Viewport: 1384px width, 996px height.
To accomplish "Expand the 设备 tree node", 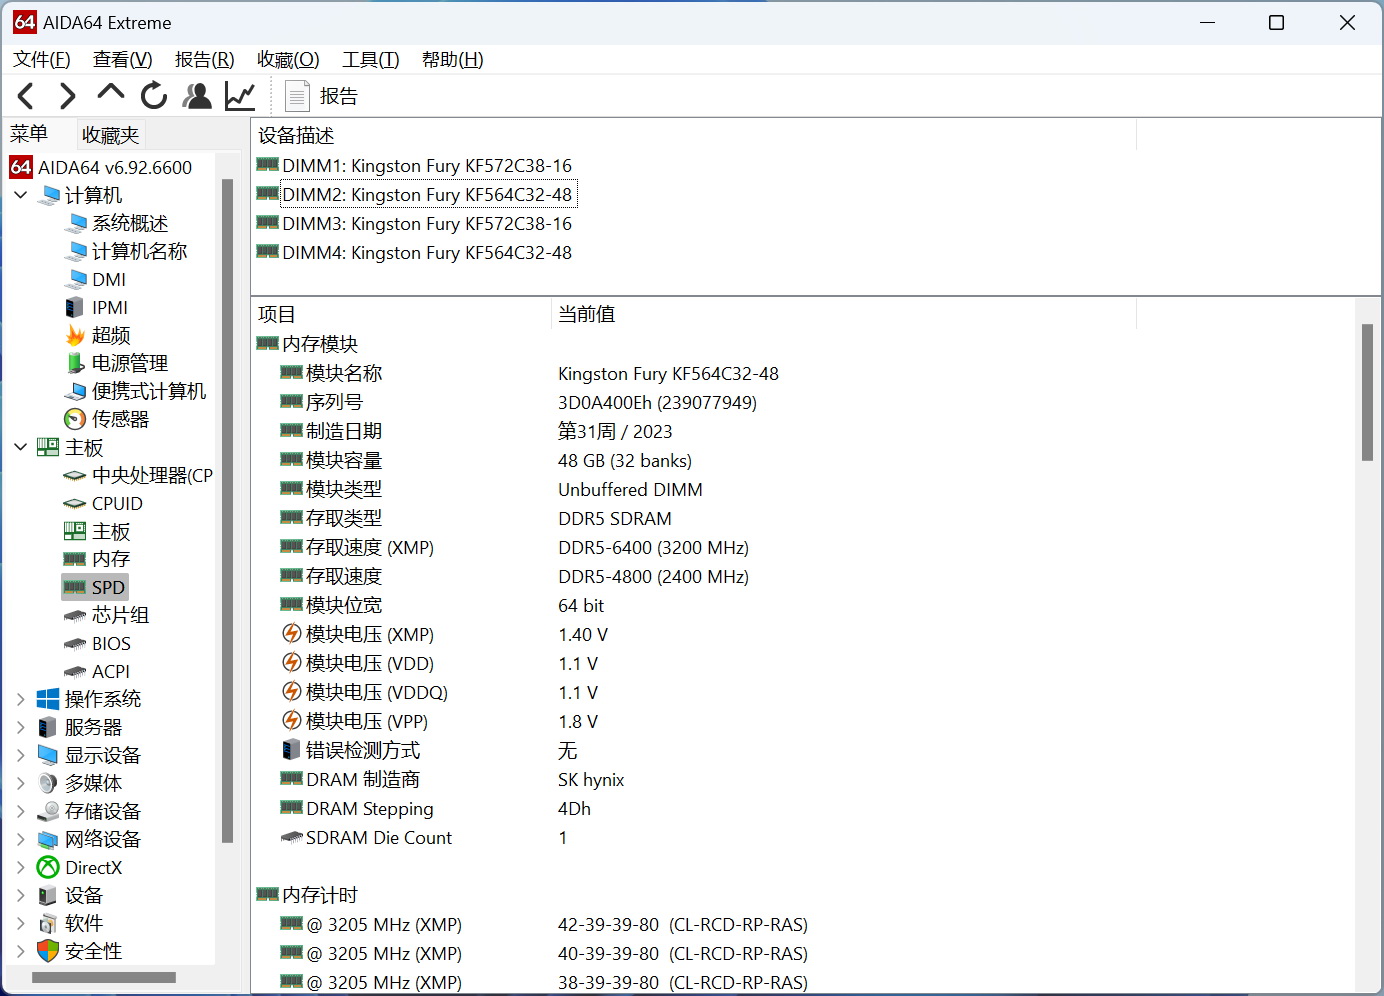I will point(21,895).
